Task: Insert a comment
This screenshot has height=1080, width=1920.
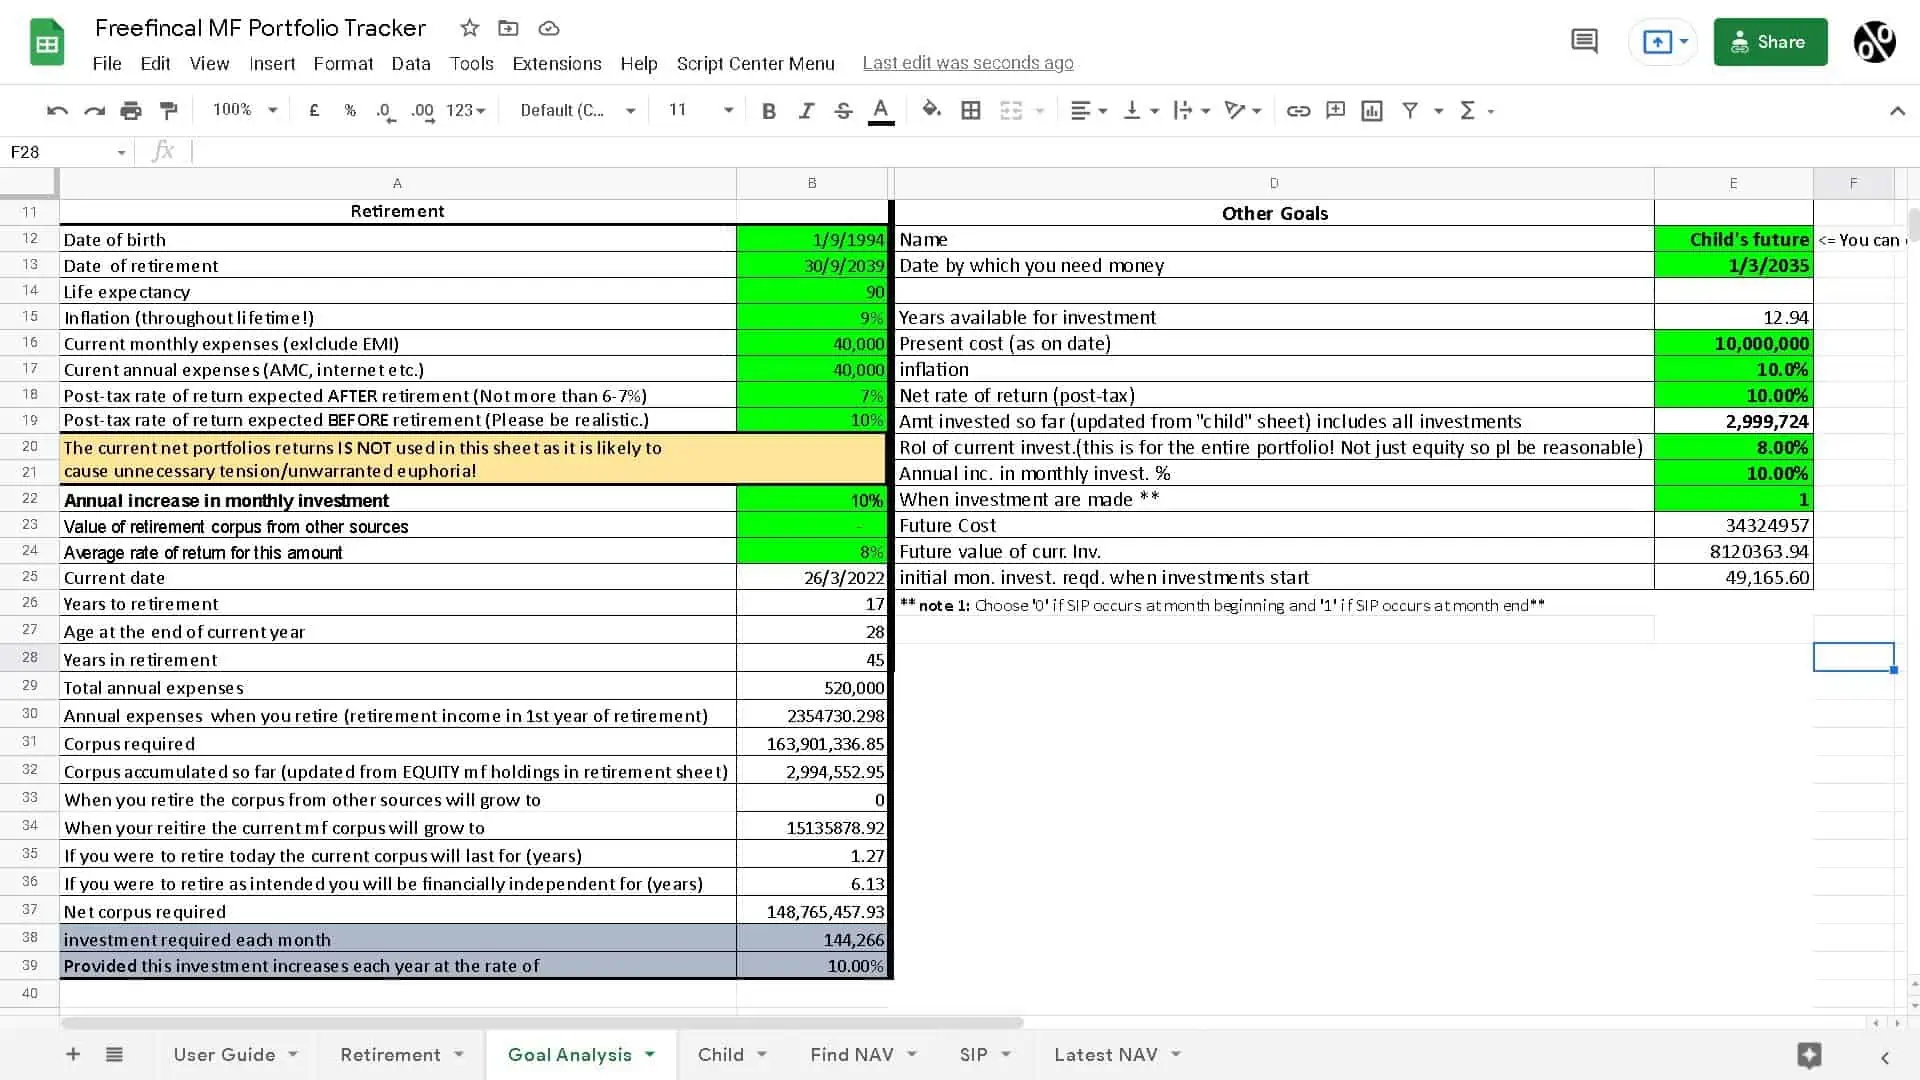Action: coord(1335,111)
